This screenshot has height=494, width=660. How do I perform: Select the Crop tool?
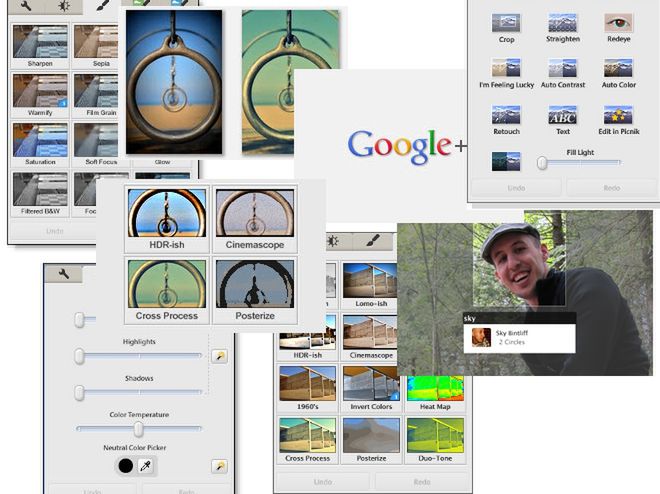[x=506, y=28]
